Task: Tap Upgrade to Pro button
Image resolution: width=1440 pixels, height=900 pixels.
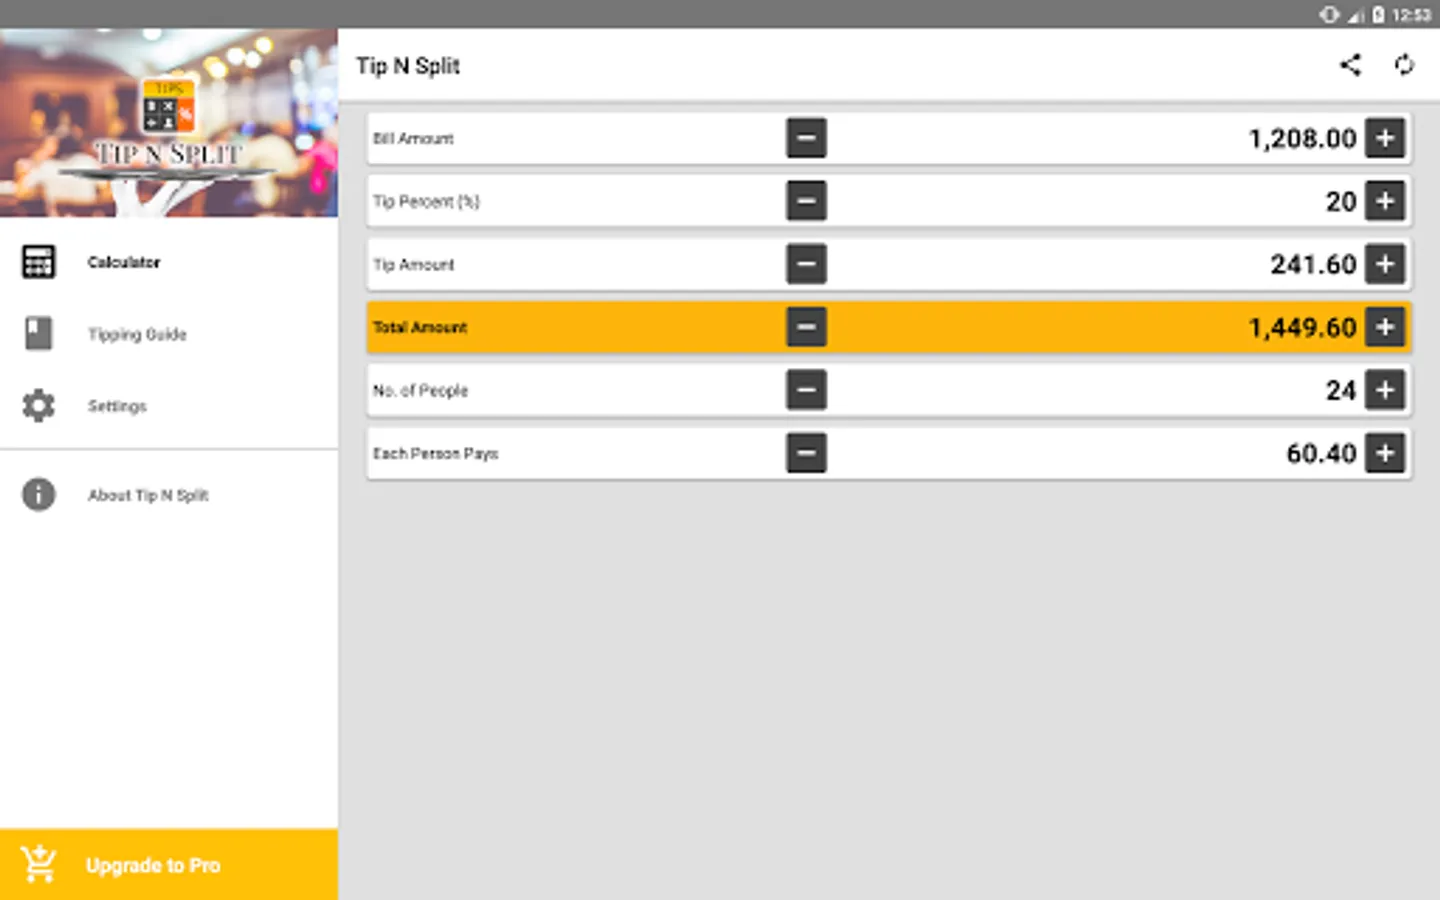Action: click(x=169, y=865)
